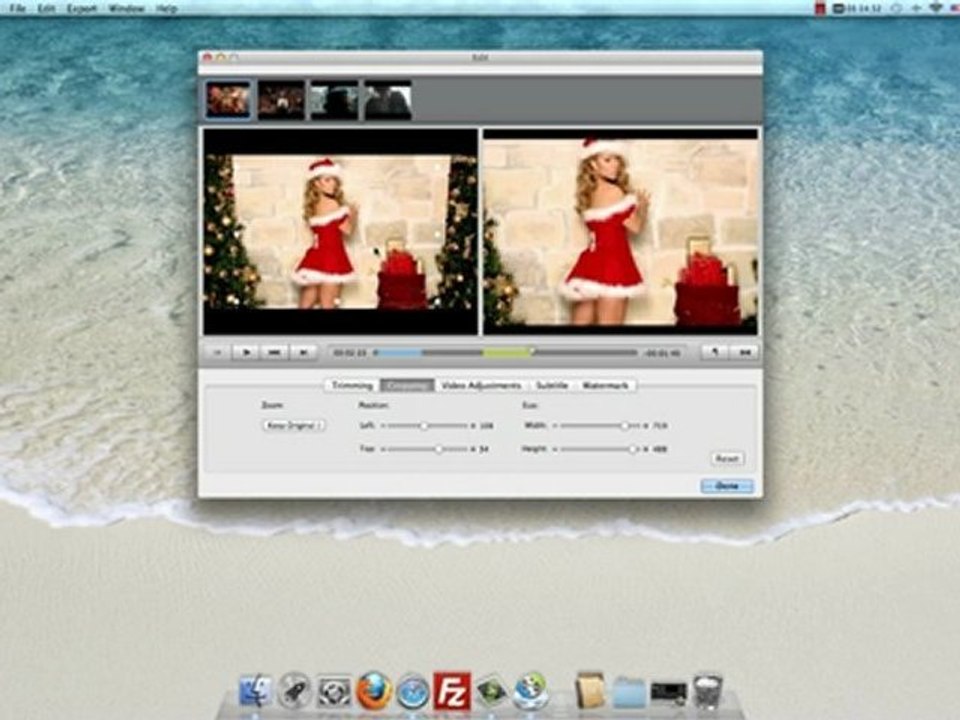Open the Video Adjustments tab
Image resolution: width=960 pixels, height=720 pixels.
[481, 385]
